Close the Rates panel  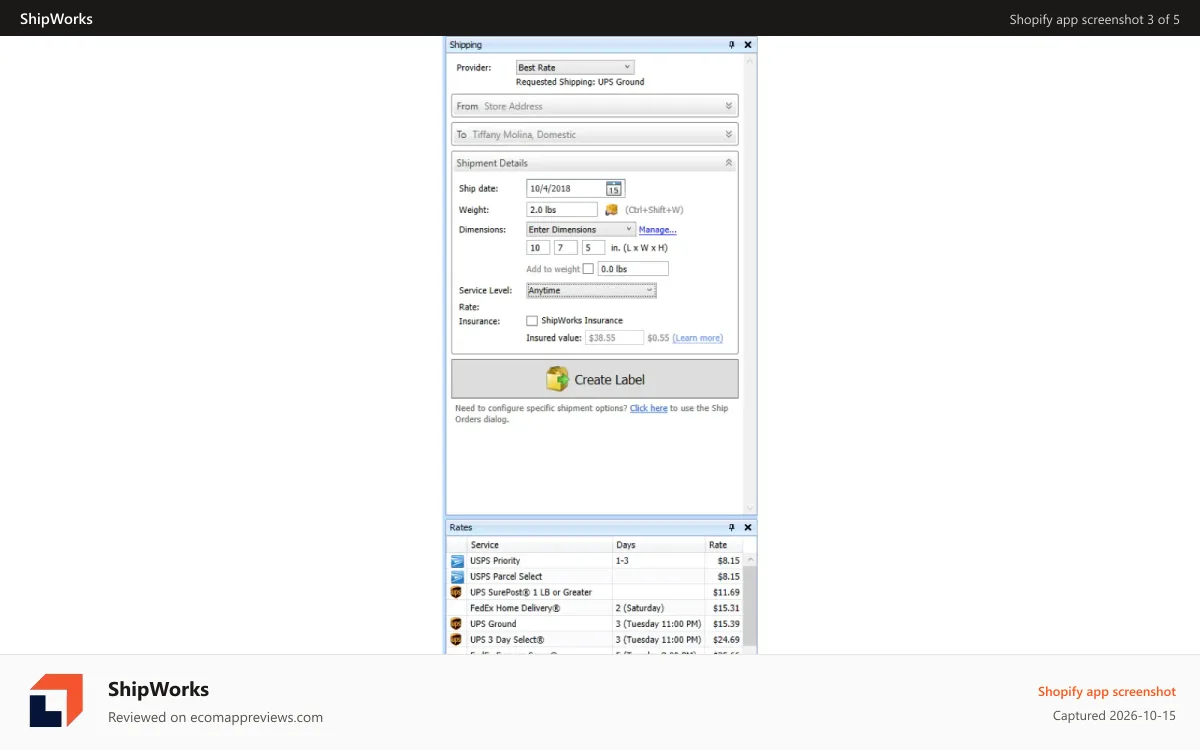748,527
